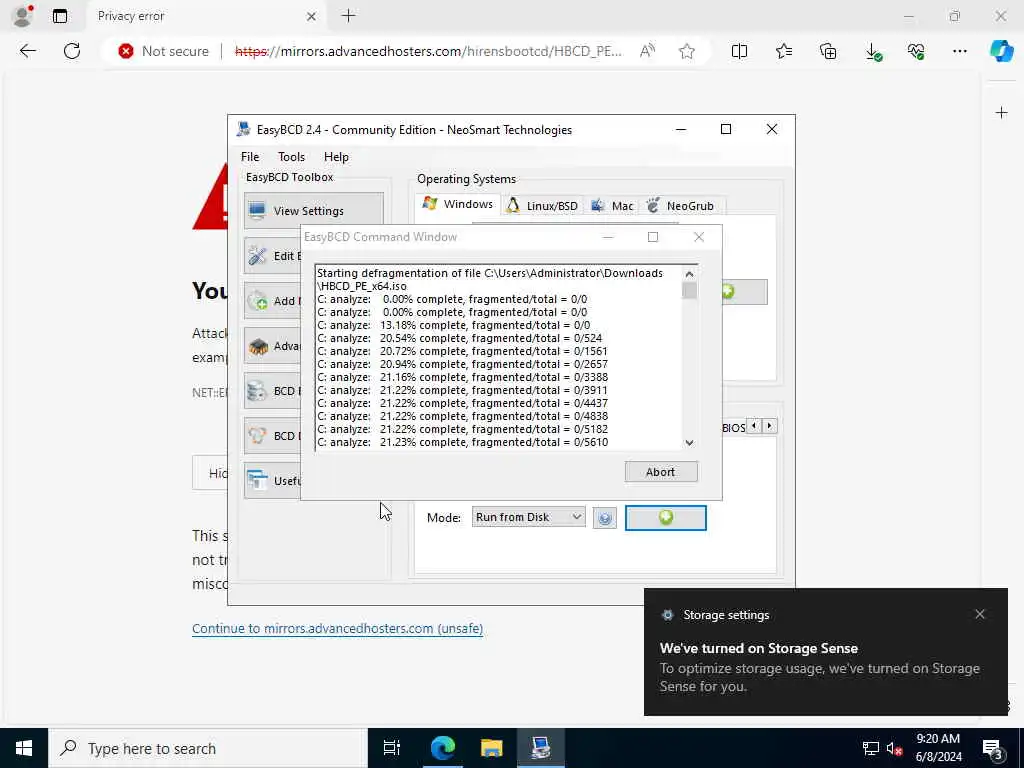1024x768 pixels.
Task: Switch to the Linux/BSD tab
Action: 542,206
